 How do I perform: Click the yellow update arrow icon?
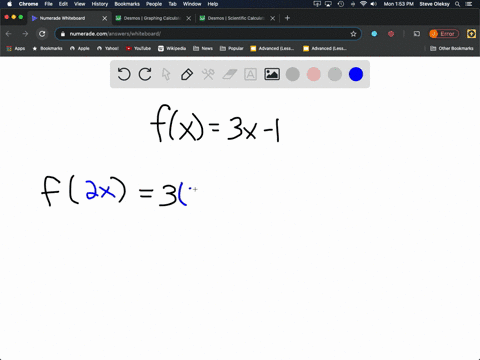[471, 34]
